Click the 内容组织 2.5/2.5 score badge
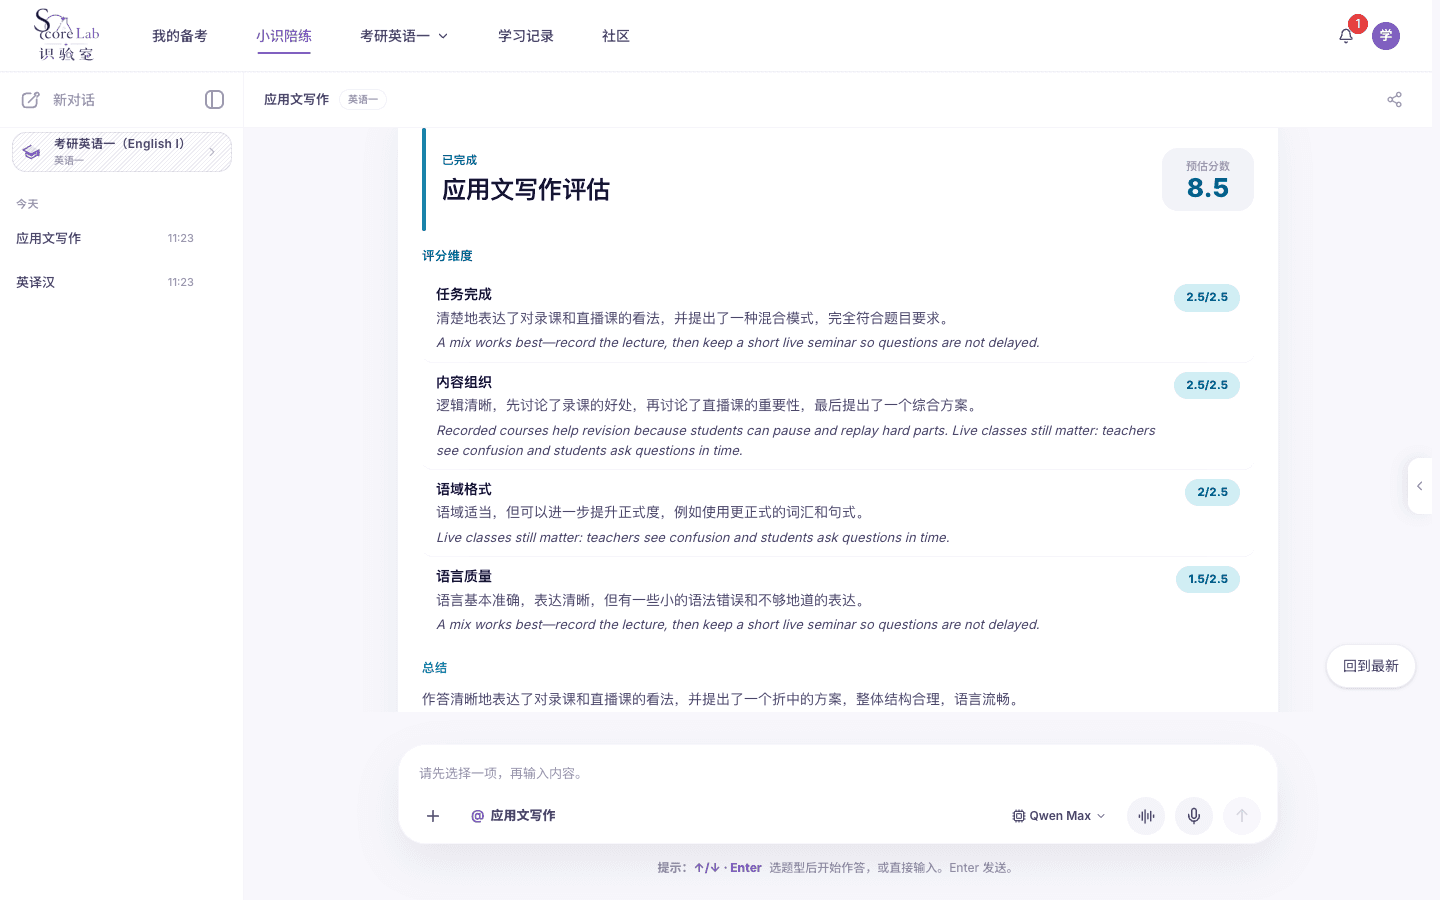 click(1207, 385)
